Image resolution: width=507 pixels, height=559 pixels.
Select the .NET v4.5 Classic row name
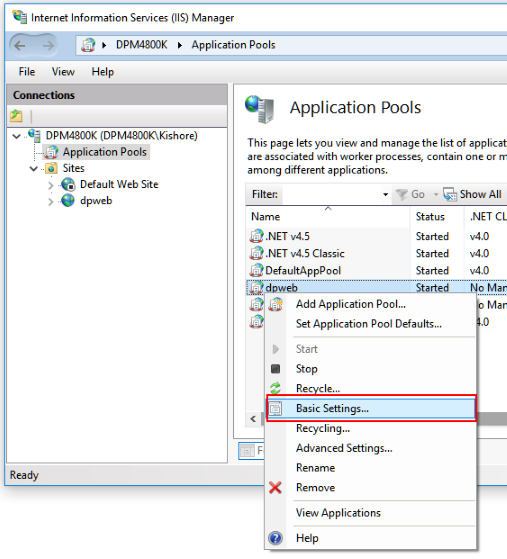[x=305, y=253]
